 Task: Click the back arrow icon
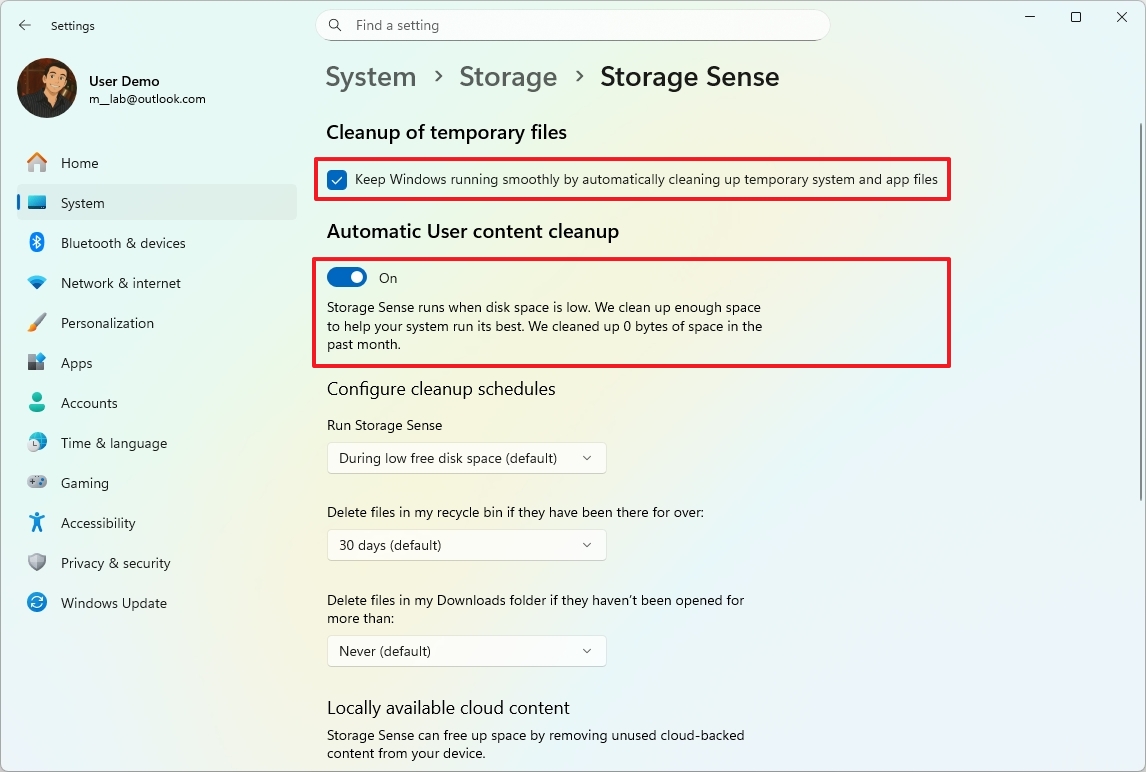pyautogui.click(x=25, y=25)
